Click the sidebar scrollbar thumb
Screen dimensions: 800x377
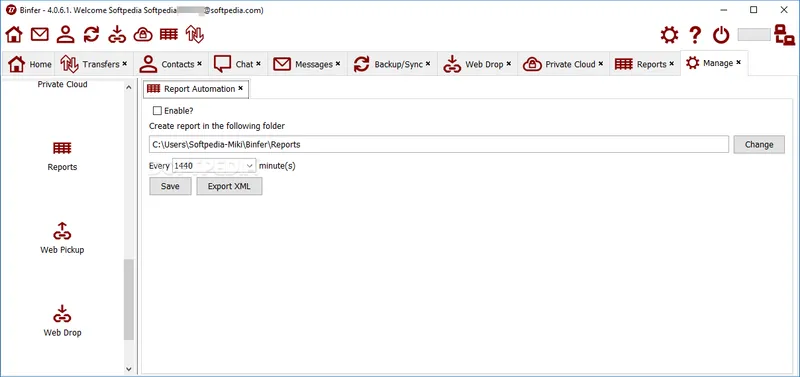point(129,299)
